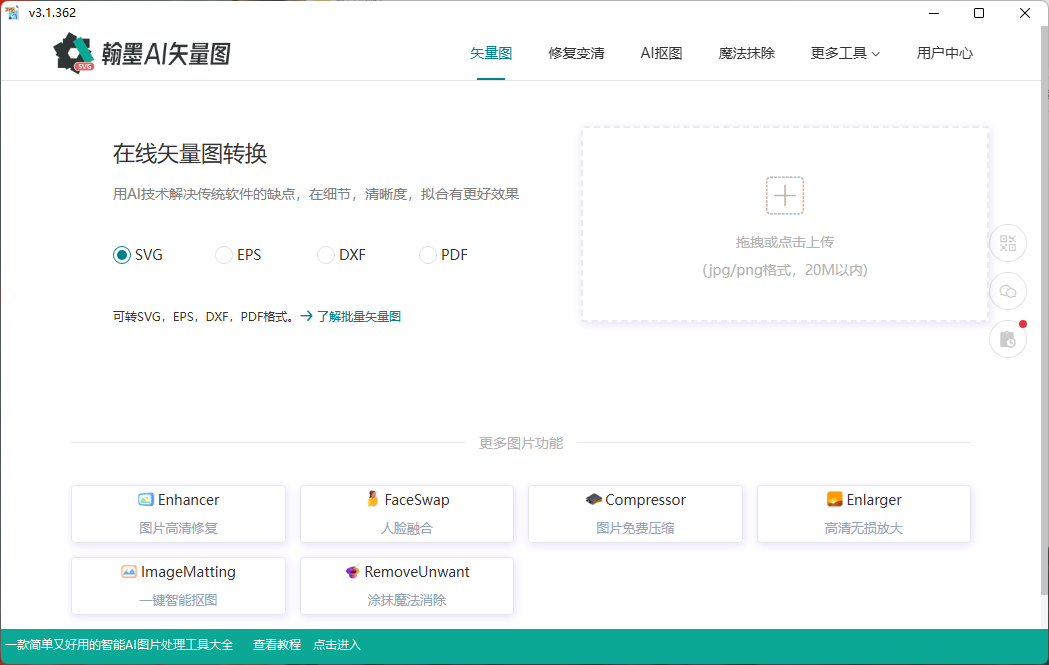
Task: Click 查看教程 in the bottom bar
Action: [277, 645]
